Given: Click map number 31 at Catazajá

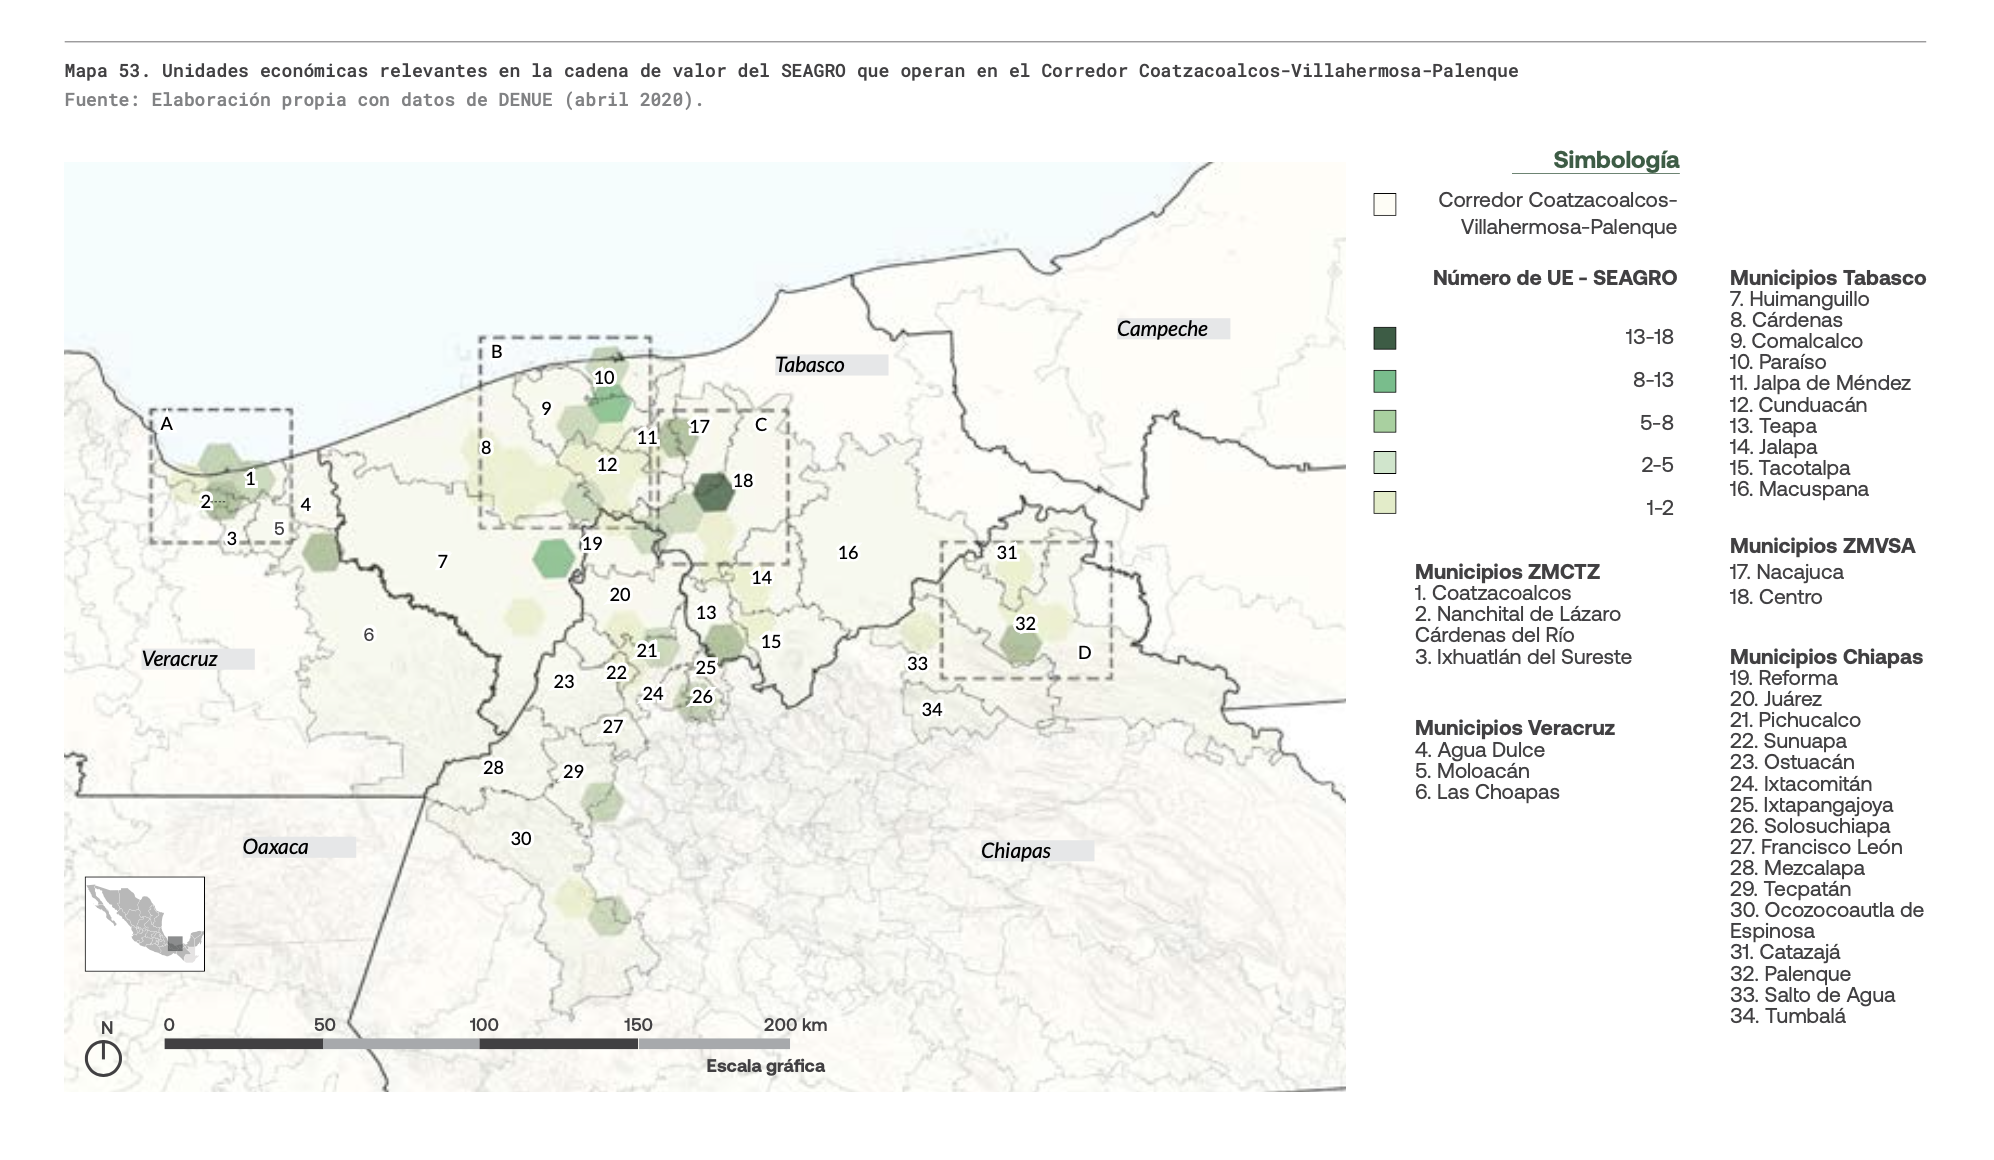Looking at the screenshot, I should [x=1007, y=553].
